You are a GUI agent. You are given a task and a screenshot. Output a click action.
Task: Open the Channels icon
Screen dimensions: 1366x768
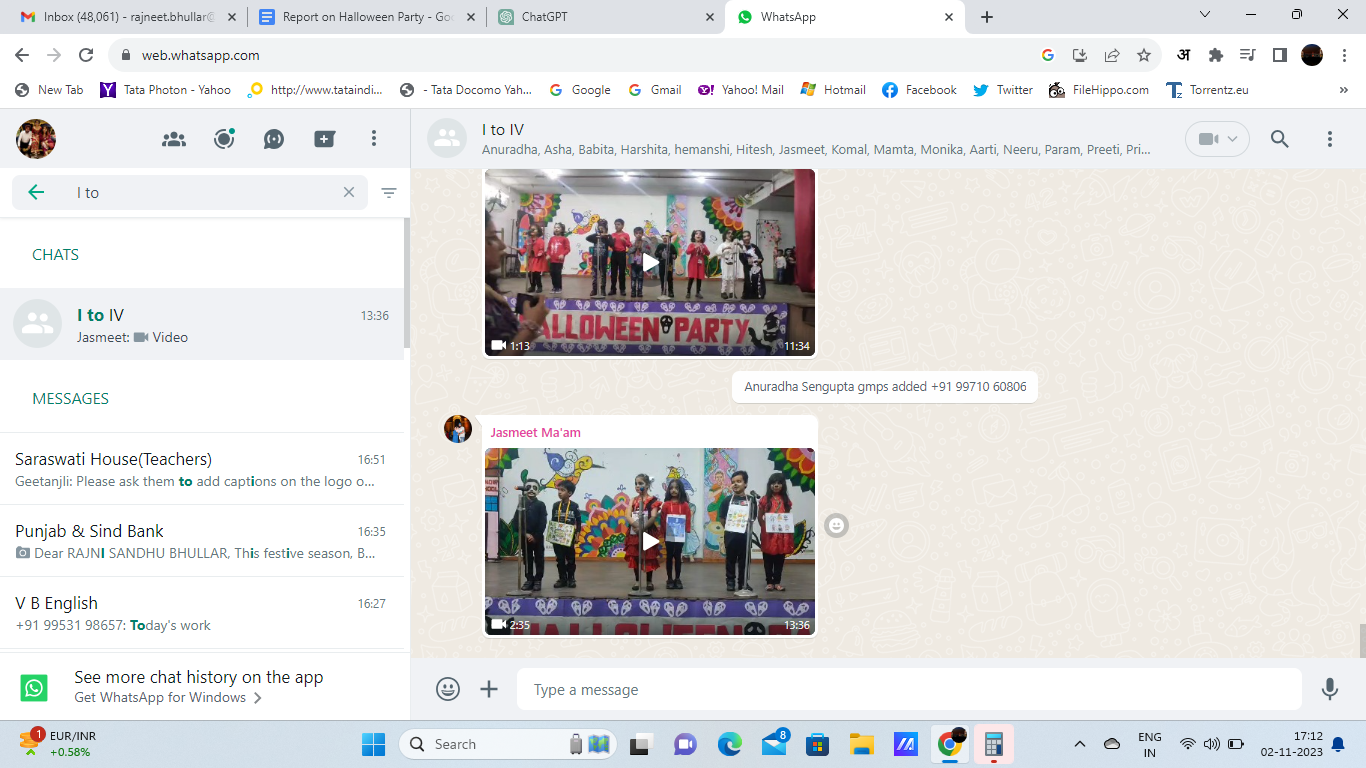(x=274, y=139)
